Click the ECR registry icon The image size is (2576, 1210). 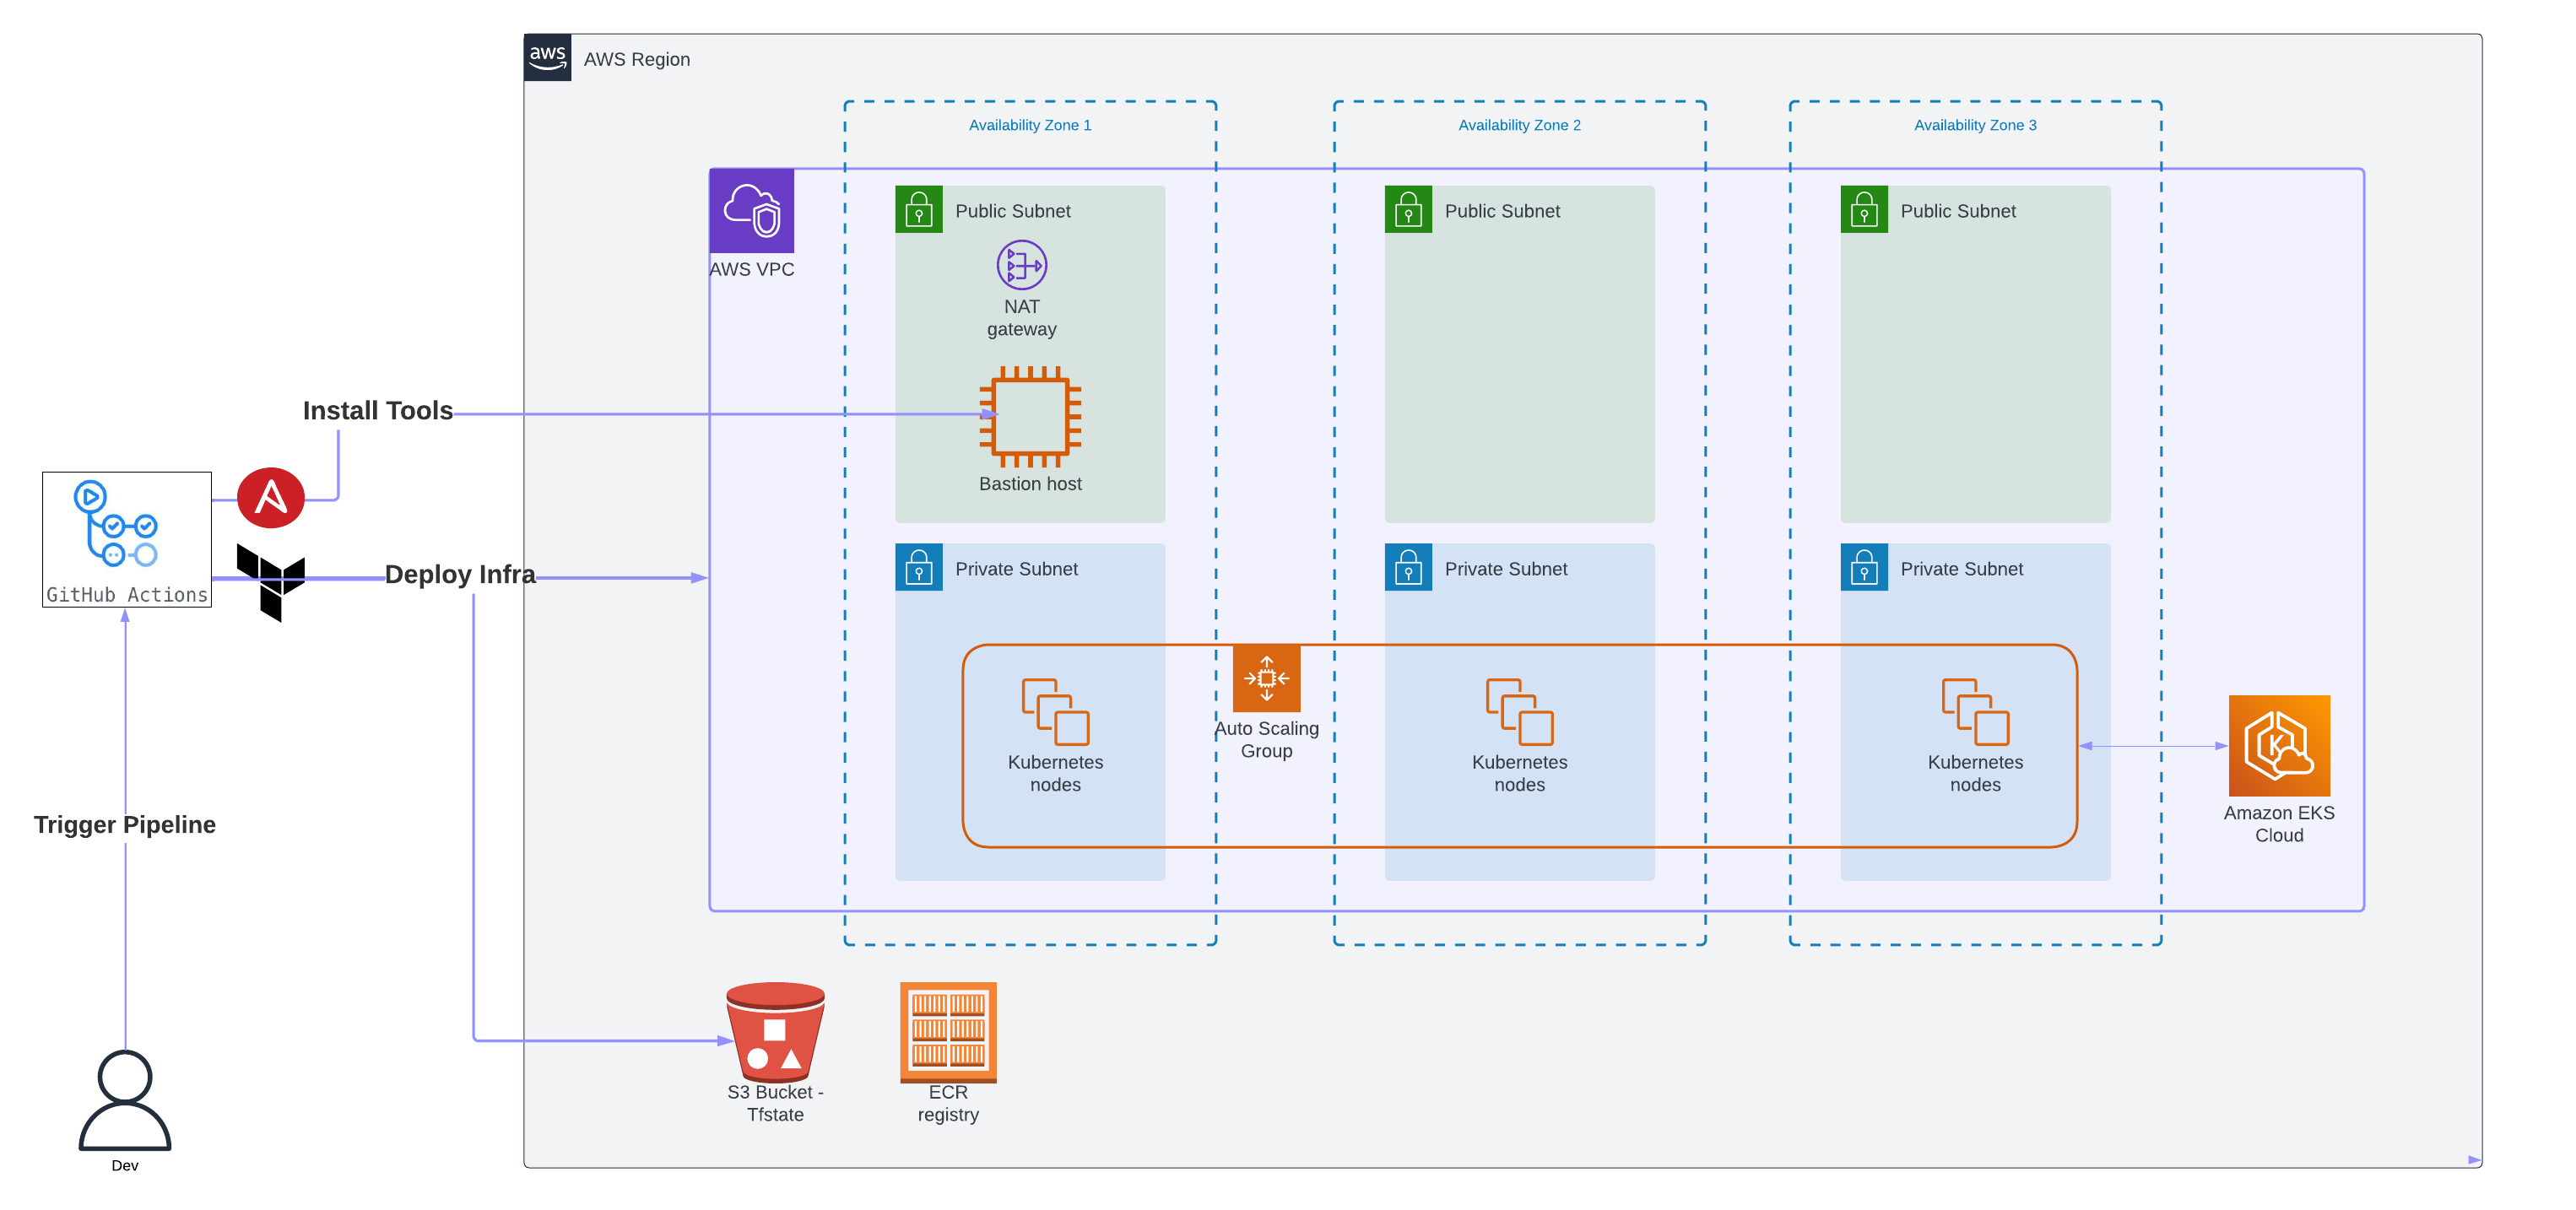point(948,1031)
